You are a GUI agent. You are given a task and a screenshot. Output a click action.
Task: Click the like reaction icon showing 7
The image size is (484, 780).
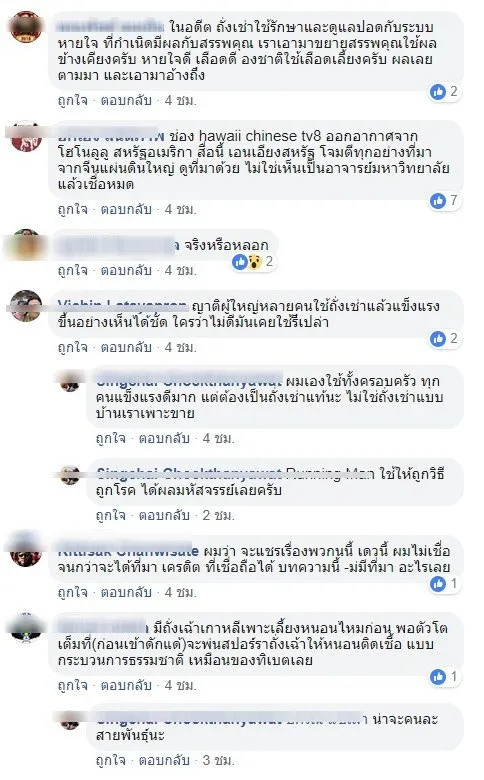(438, 200)
